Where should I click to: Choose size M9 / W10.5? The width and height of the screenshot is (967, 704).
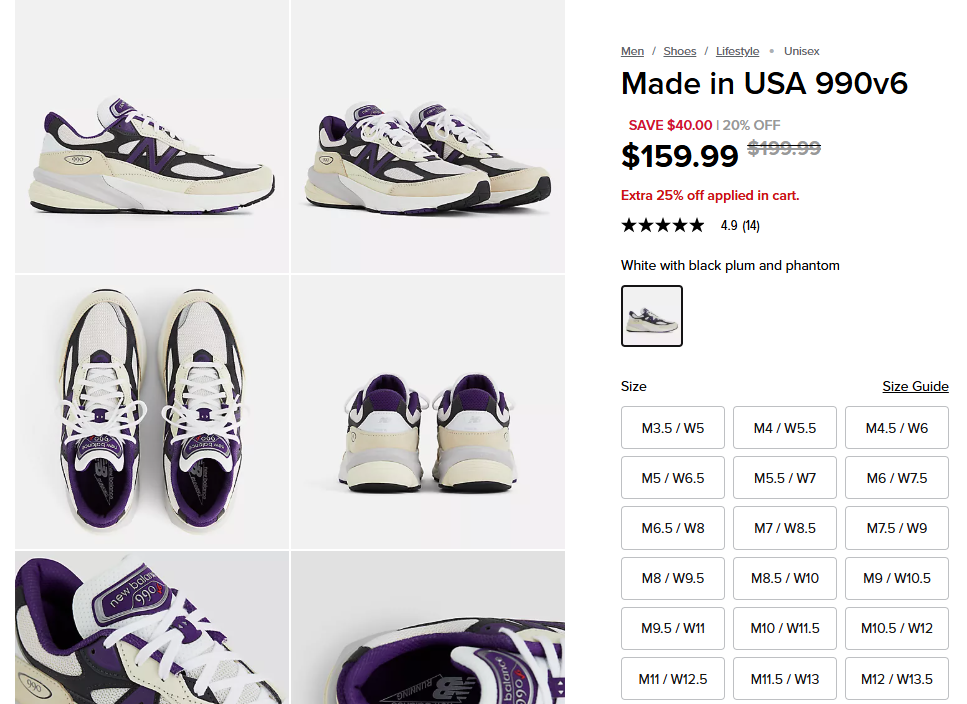(896, 578)
